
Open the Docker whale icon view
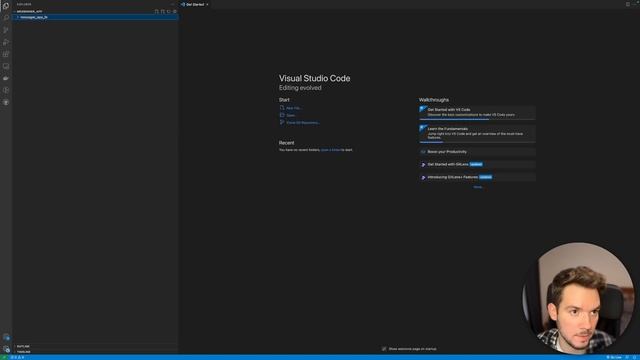coord(6,78)
